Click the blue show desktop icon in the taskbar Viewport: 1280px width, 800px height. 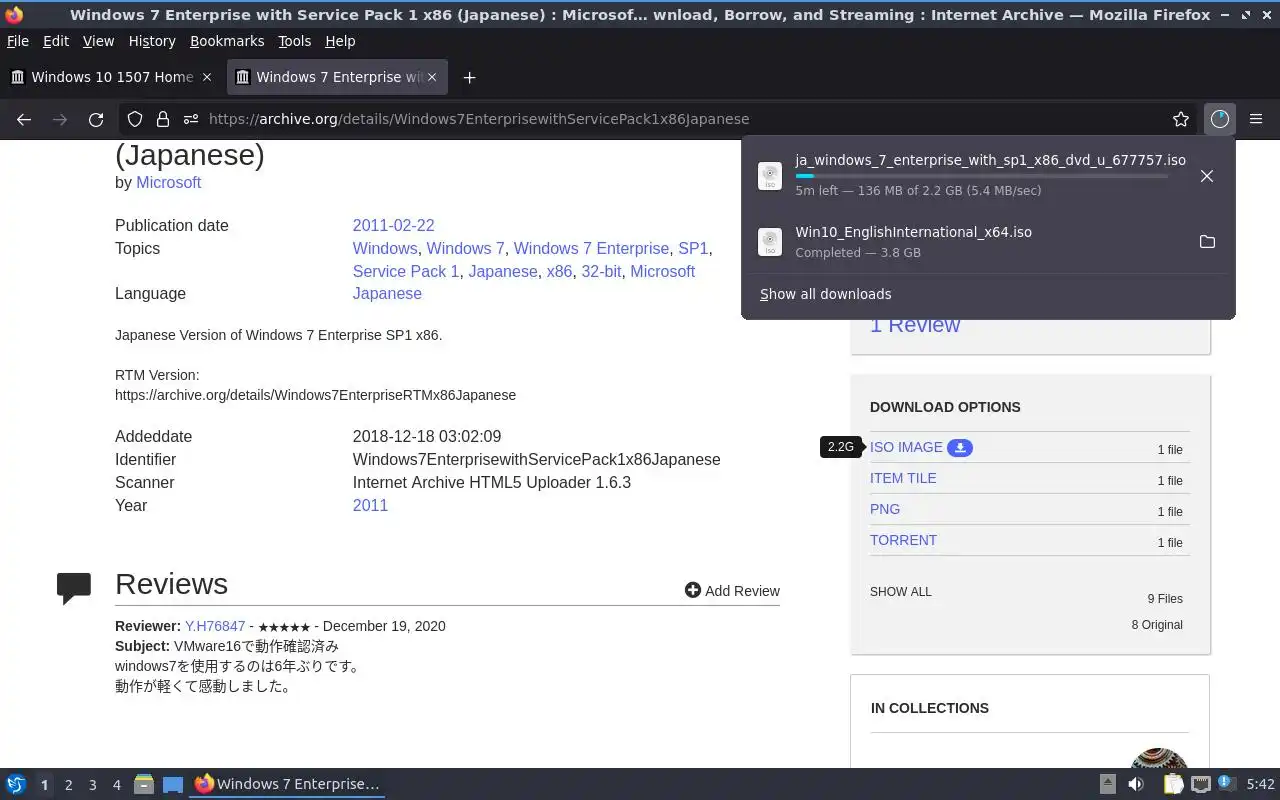tap(173, 785)
